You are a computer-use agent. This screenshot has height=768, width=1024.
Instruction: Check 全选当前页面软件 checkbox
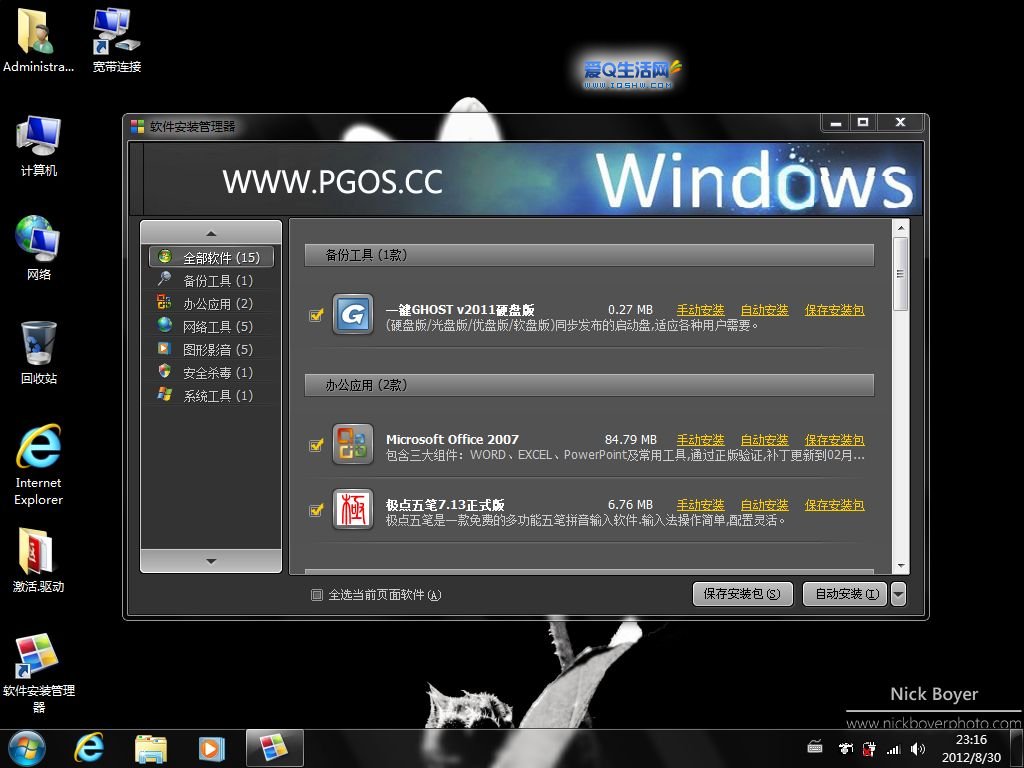coord(317,595)
